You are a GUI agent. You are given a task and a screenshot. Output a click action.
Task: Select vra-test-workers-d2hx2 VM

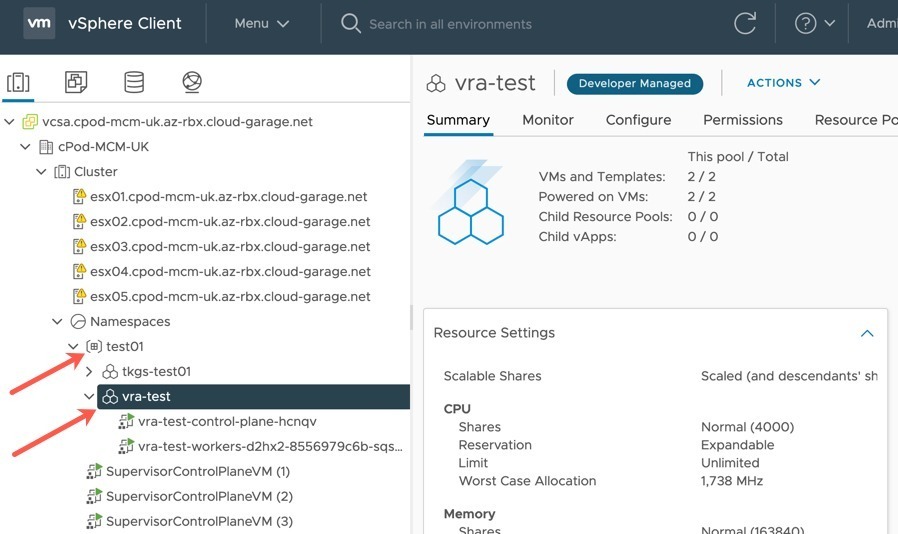(270, 446)
